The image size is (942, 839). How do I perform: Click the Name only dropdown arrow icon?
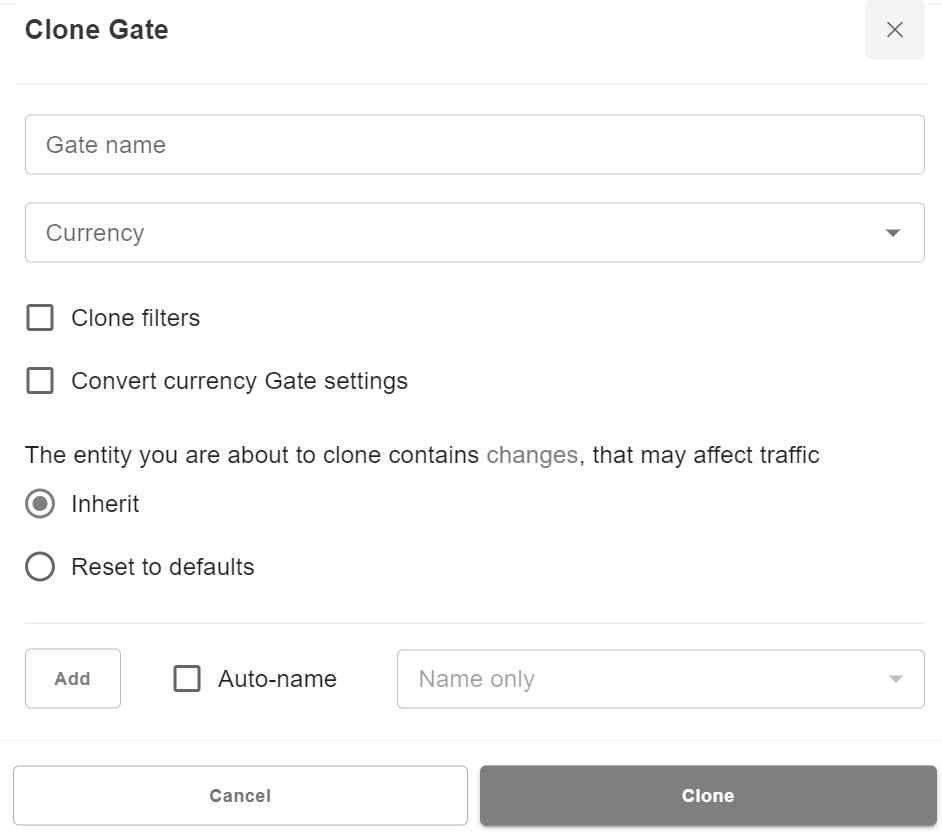[895, 679]
